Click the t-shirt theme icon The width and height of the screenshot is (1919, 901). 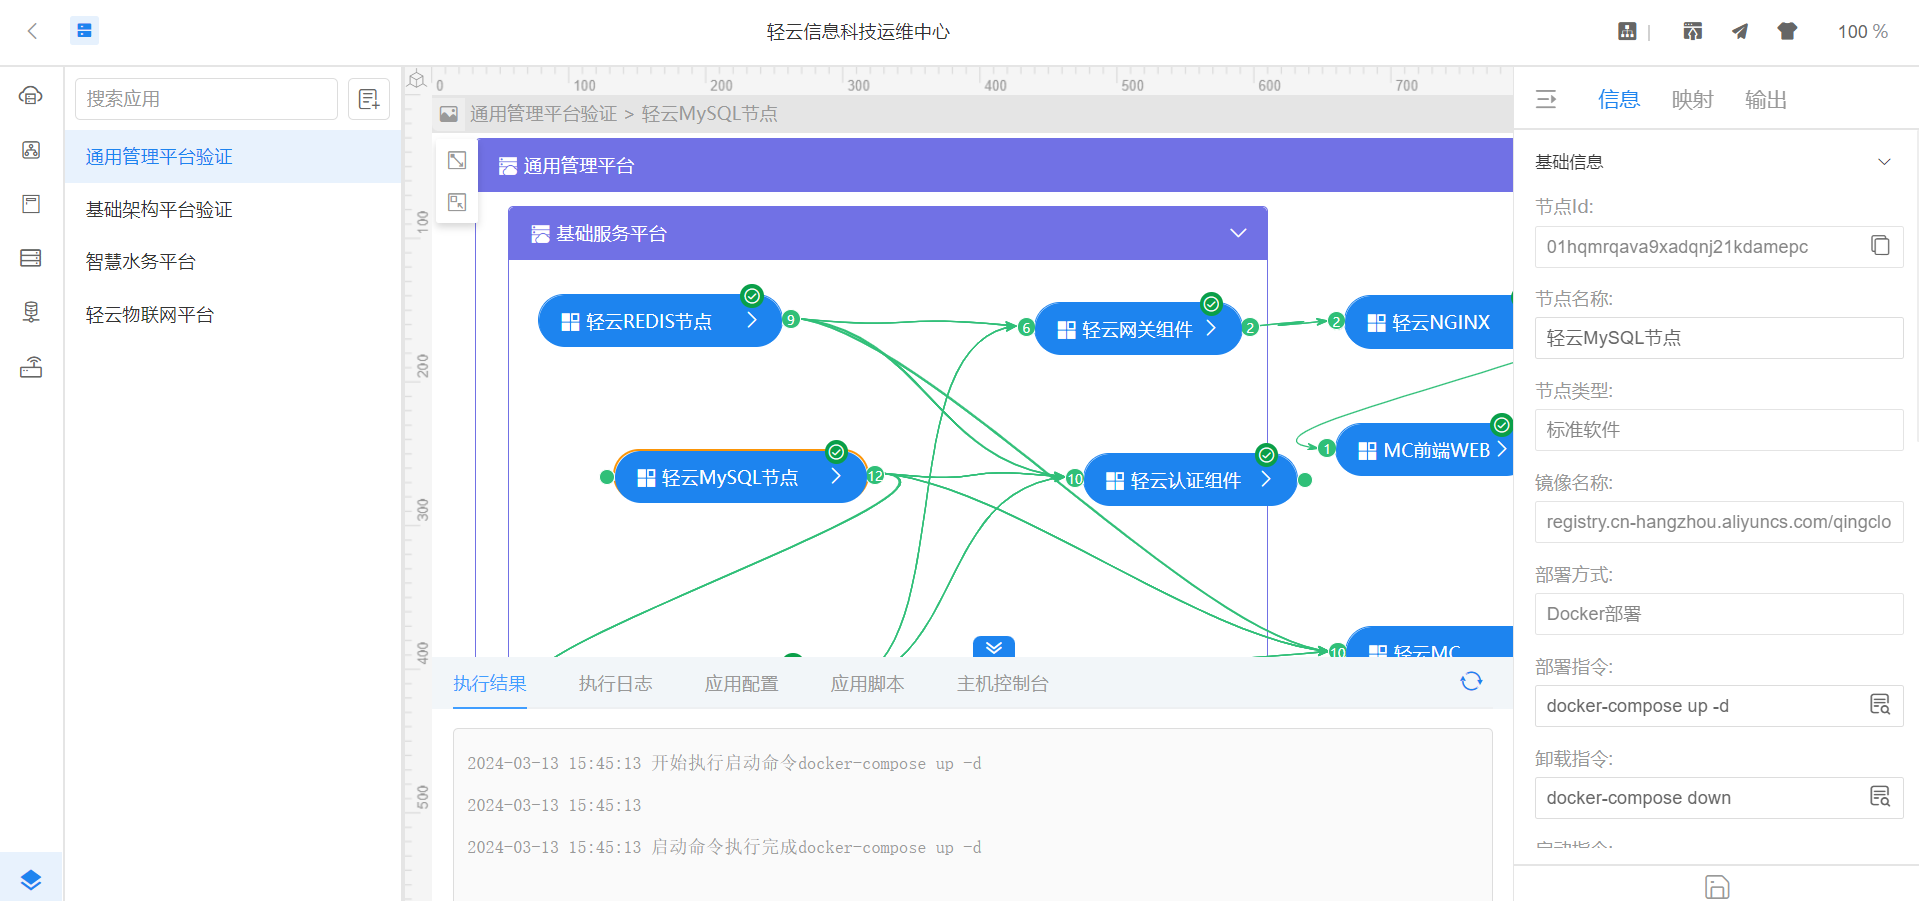coord(1787,31)
